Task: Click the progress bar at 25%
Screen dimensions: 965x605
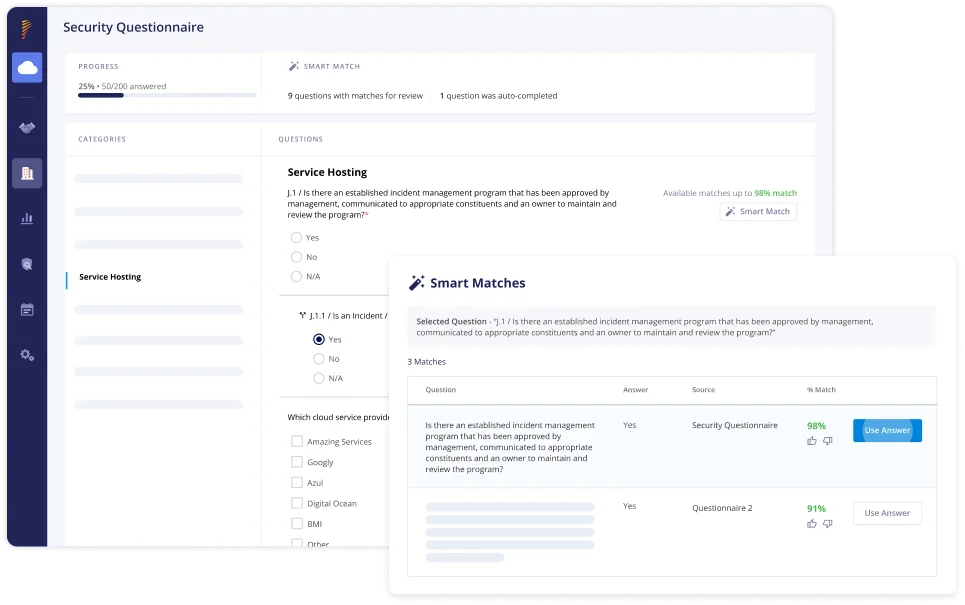Action: [x=167, y=95]
